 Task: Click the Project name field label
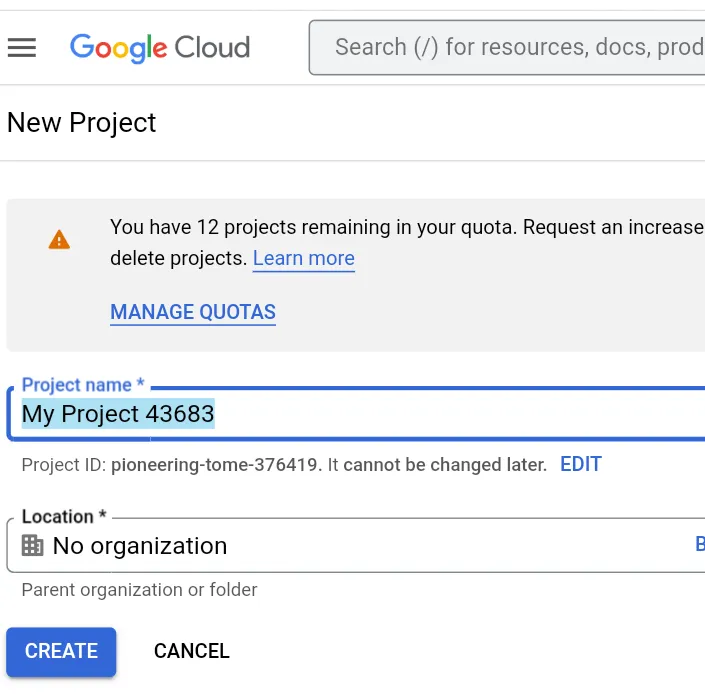(x=83, y=385)
